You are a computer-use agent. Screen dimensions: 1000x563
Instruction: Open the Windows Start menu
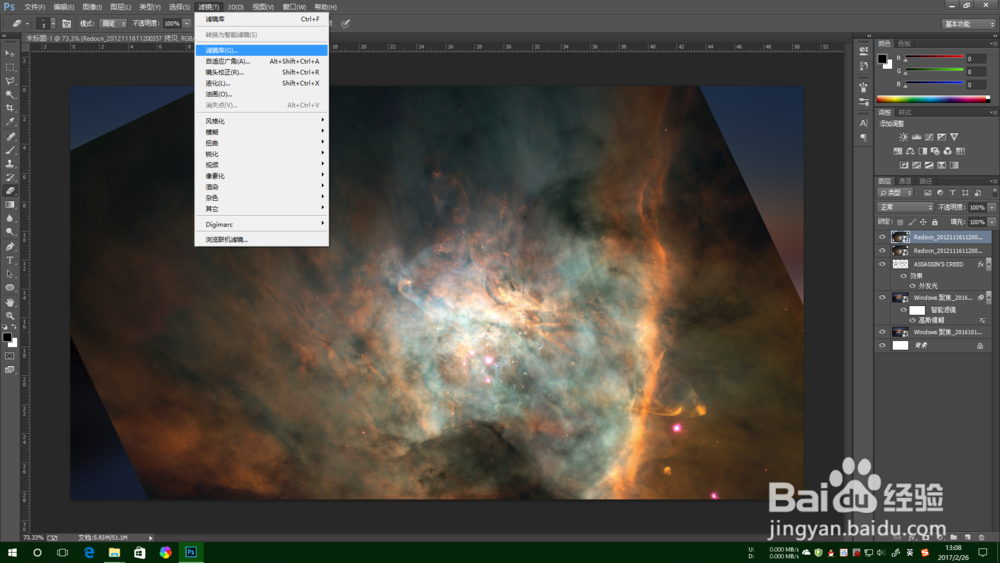pyautogui.click(x=12, y=552)
